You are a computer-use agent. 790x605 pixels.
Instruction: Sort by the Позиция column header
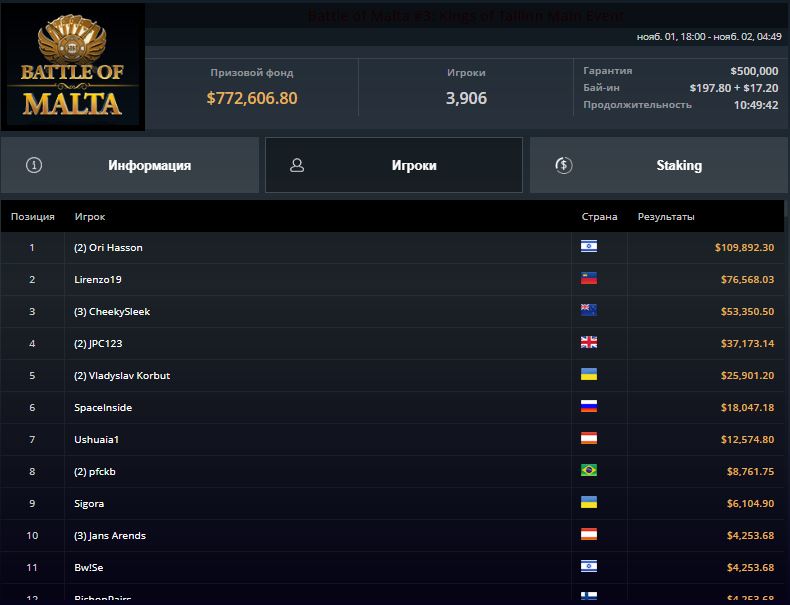(32, 216)
